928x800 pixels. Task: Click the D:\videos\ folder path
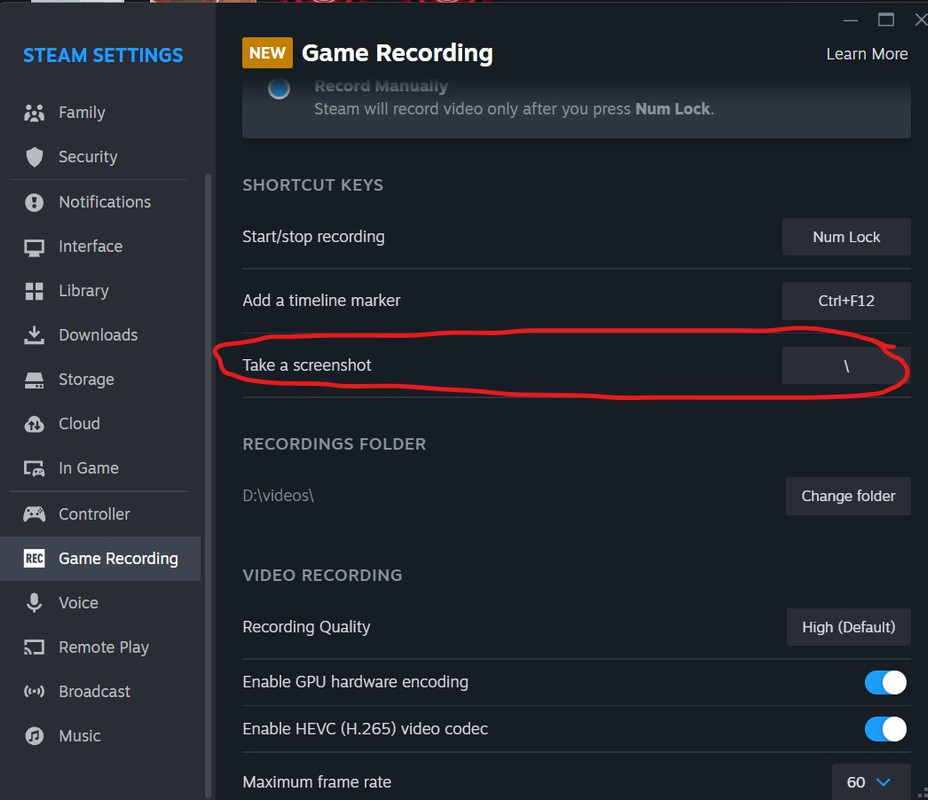(278, 495)
